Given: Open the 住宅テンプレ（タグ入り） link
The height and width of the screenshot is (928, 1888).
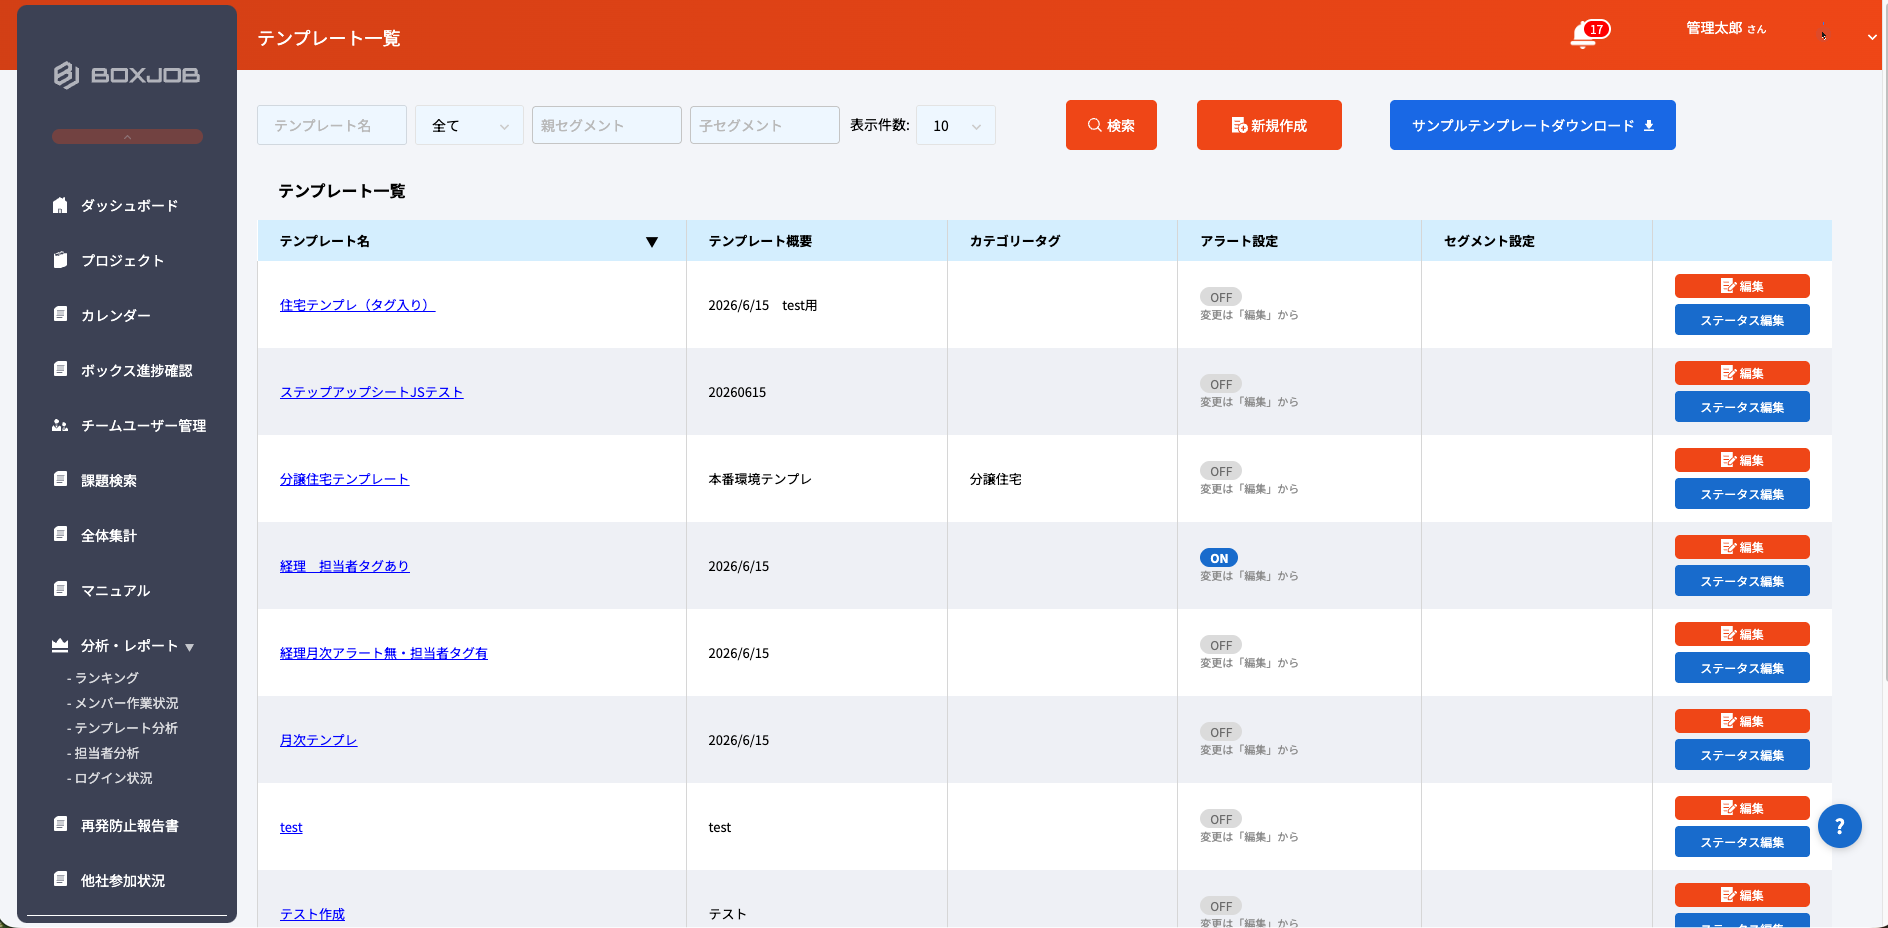Looking at the screenshot, I should 358,305.
